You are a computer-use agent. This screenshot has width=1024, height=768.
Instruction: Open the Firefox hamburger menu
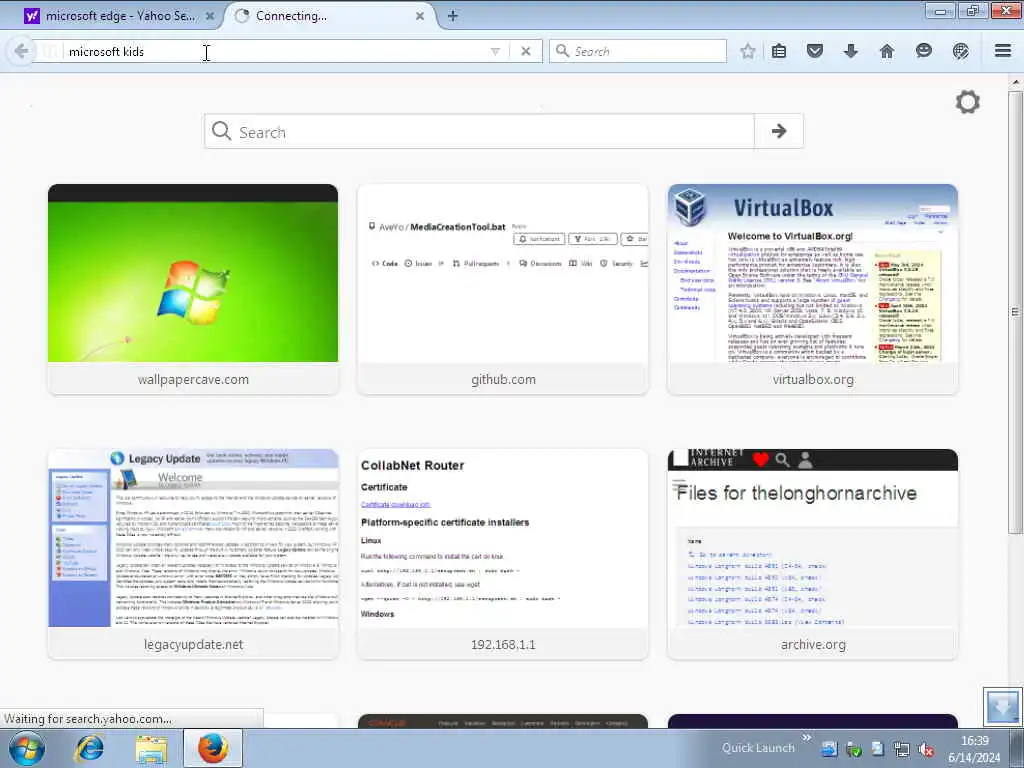pos(1003,51)
